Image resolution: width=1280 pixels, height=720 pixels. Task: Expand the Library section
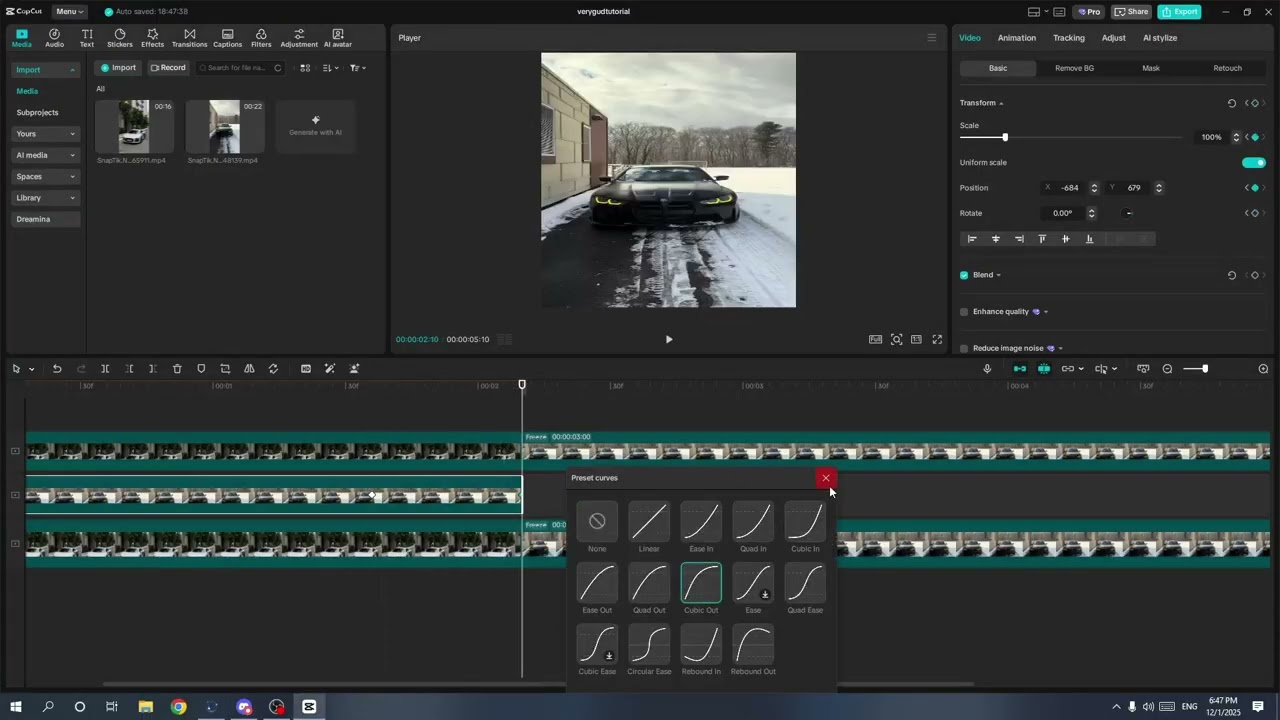coord(46,198)
